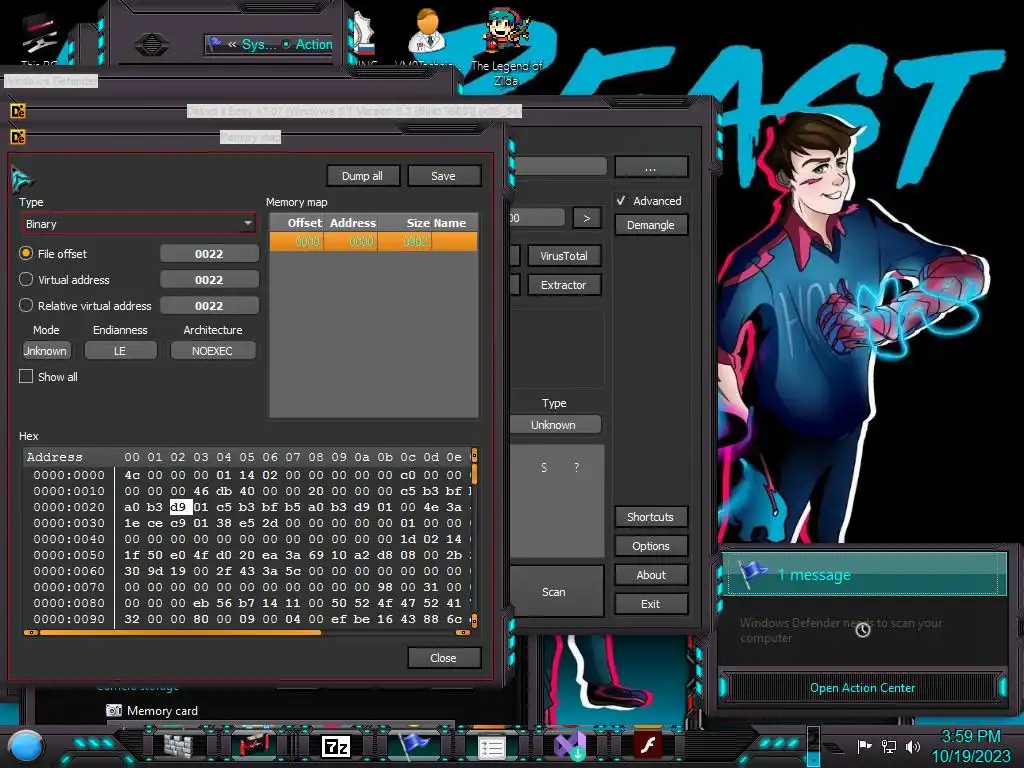Viewport: 1024px width, 768px height.
Task: Open the Mode dropdown showing Unknown
Action: [x=46, y=351]
